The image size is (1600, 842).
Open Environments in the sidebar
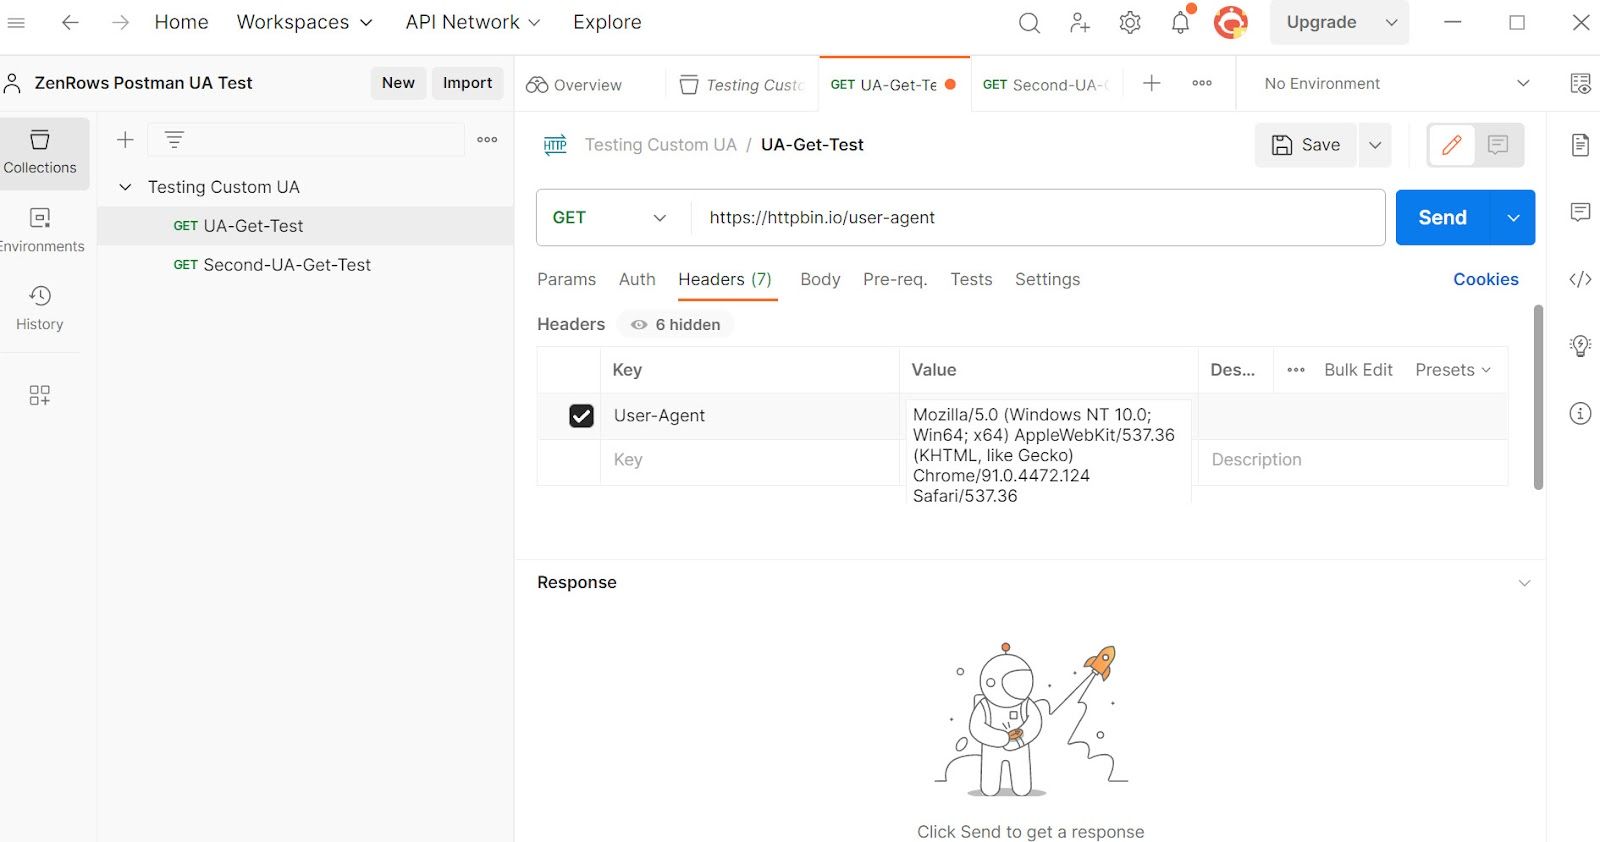40,230
